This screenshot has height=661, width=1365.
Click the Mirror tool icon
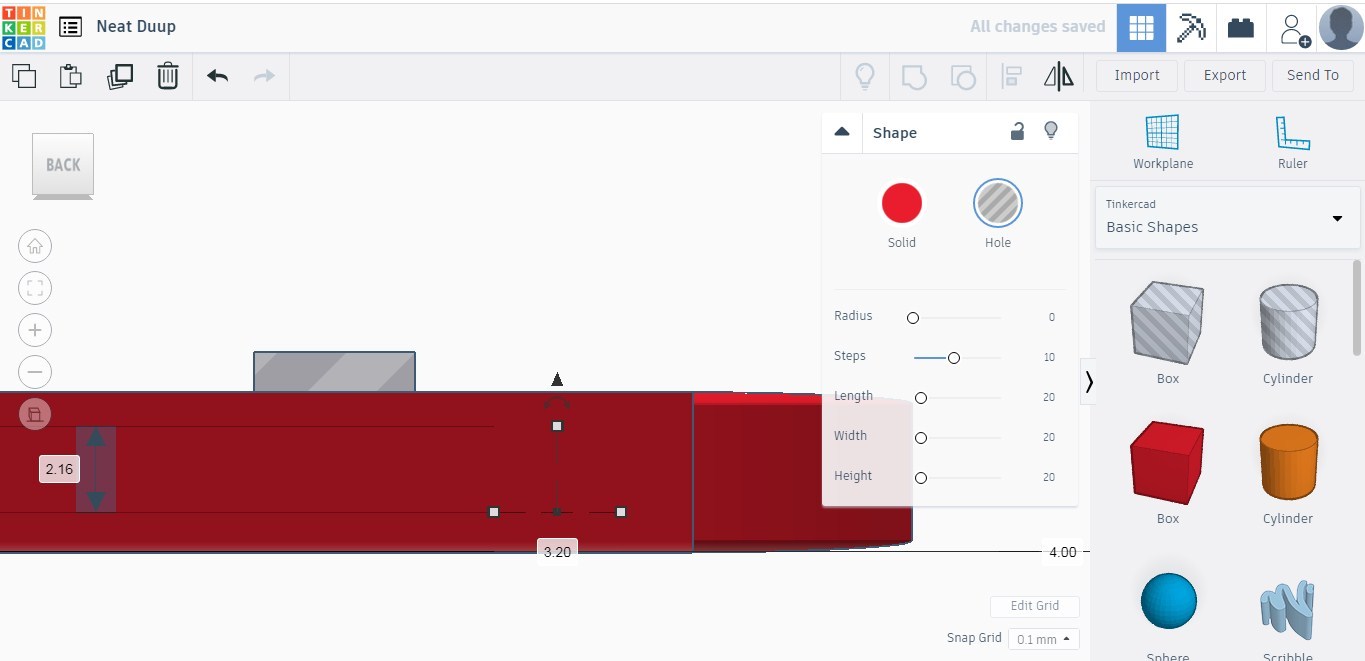[x=1058, y=76]
